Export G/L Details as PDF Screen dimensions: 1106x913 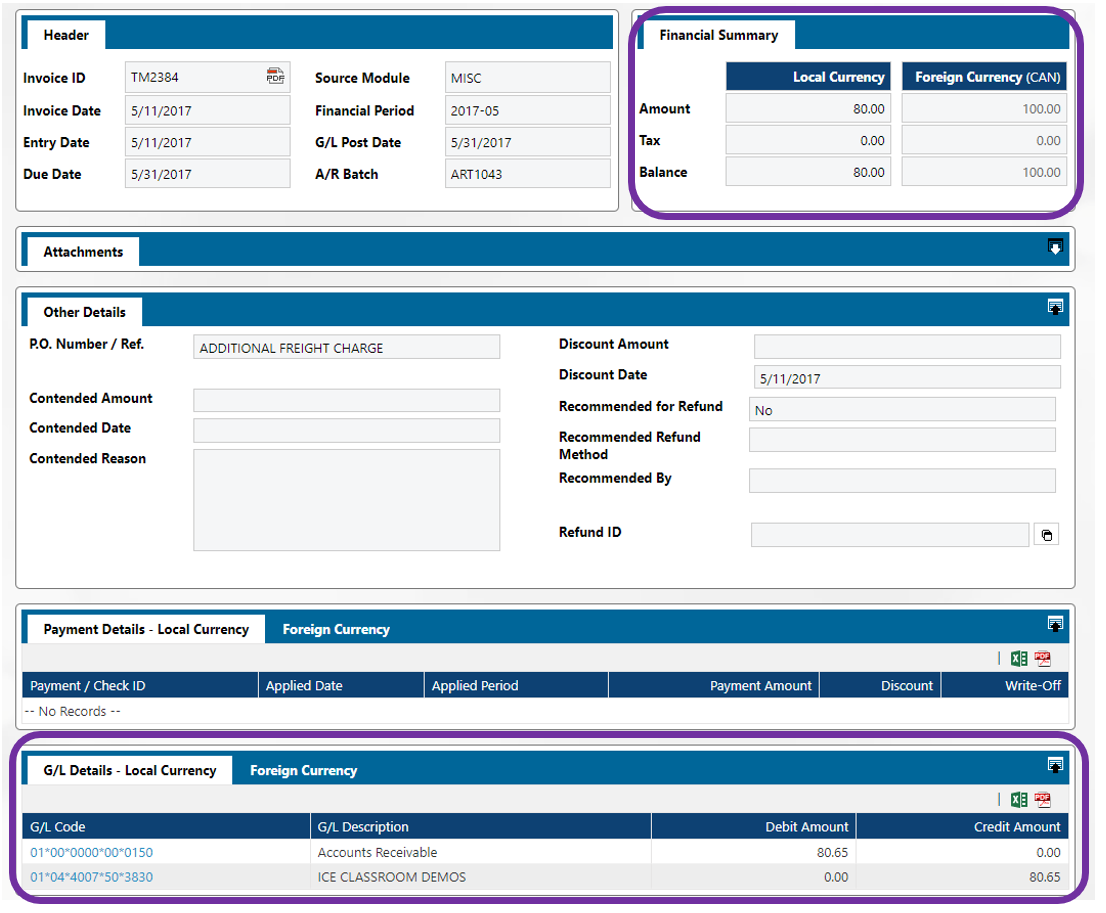1042,799
